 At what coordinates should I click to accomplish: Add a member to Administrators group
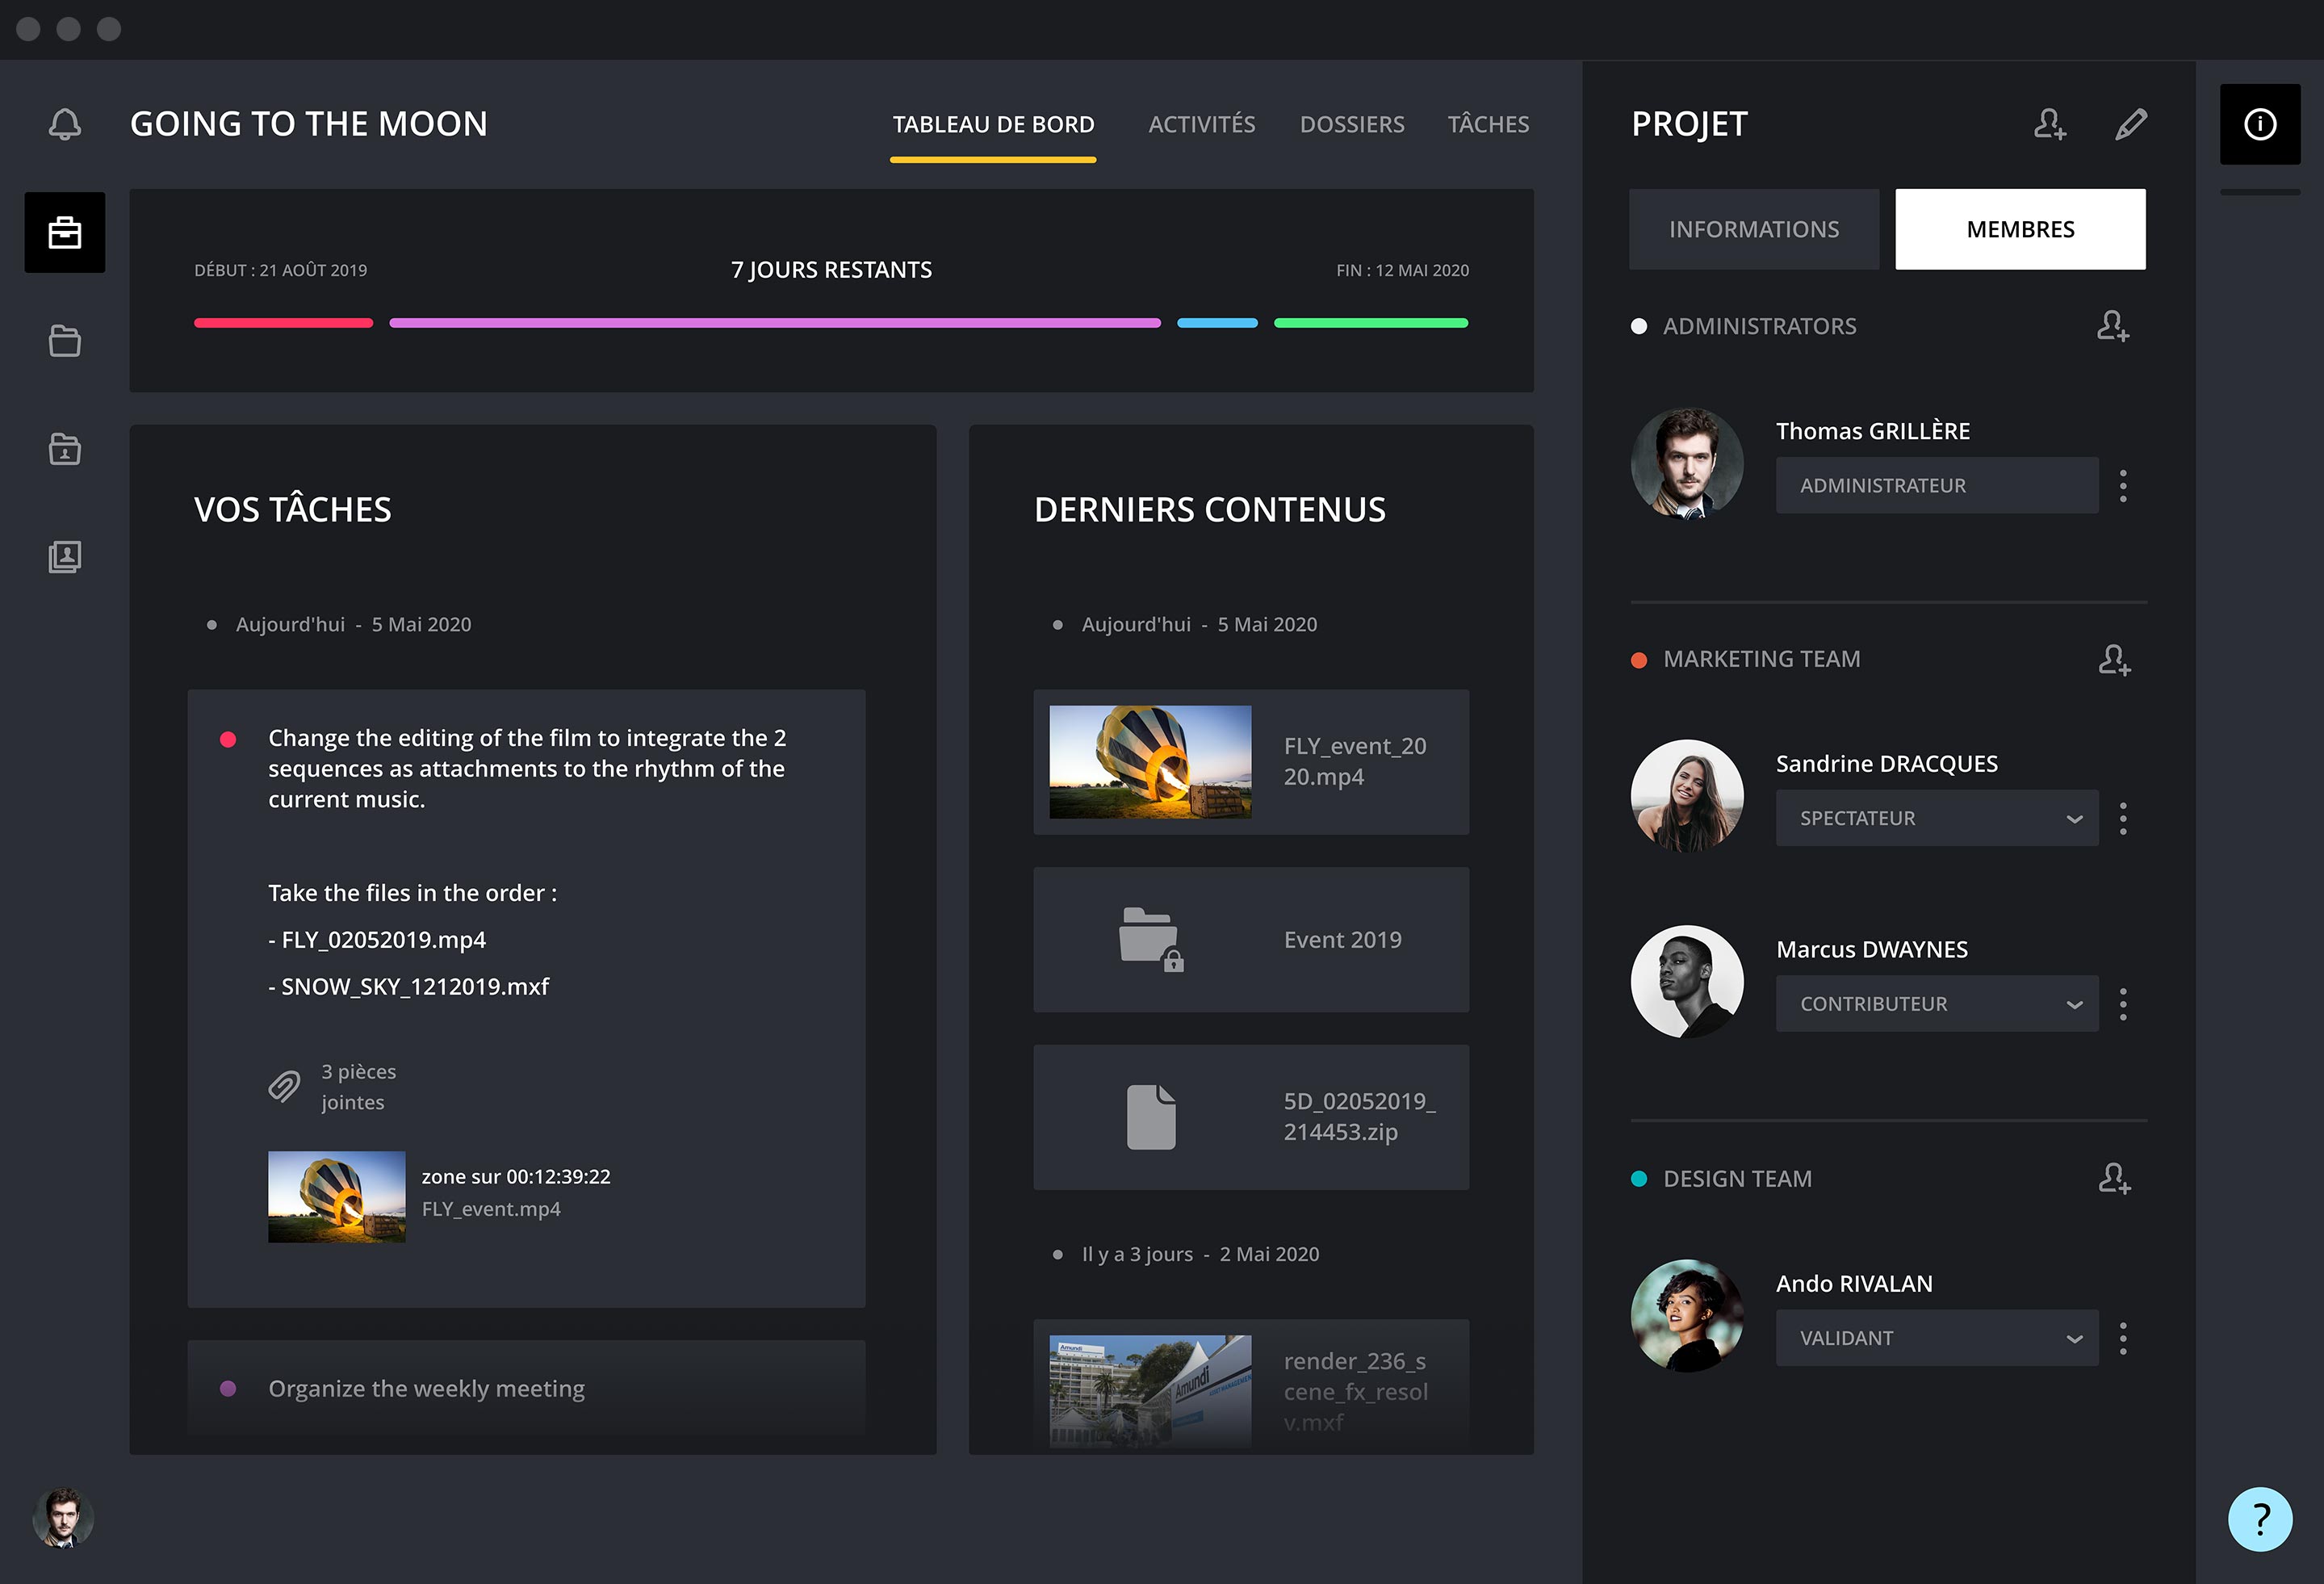(x=2113, y=326)
